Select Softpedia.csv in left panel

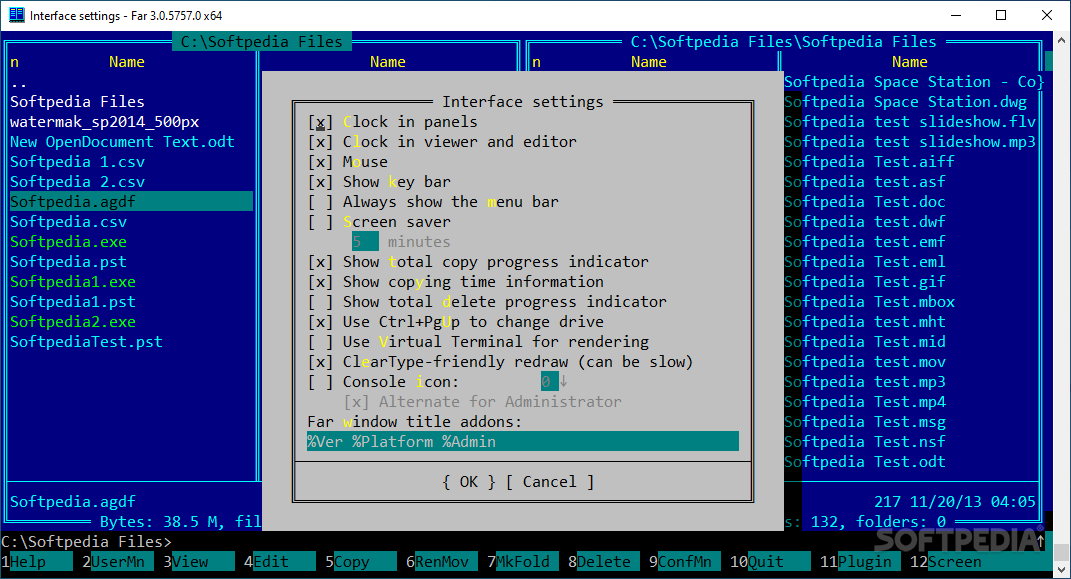coord(68,222)
